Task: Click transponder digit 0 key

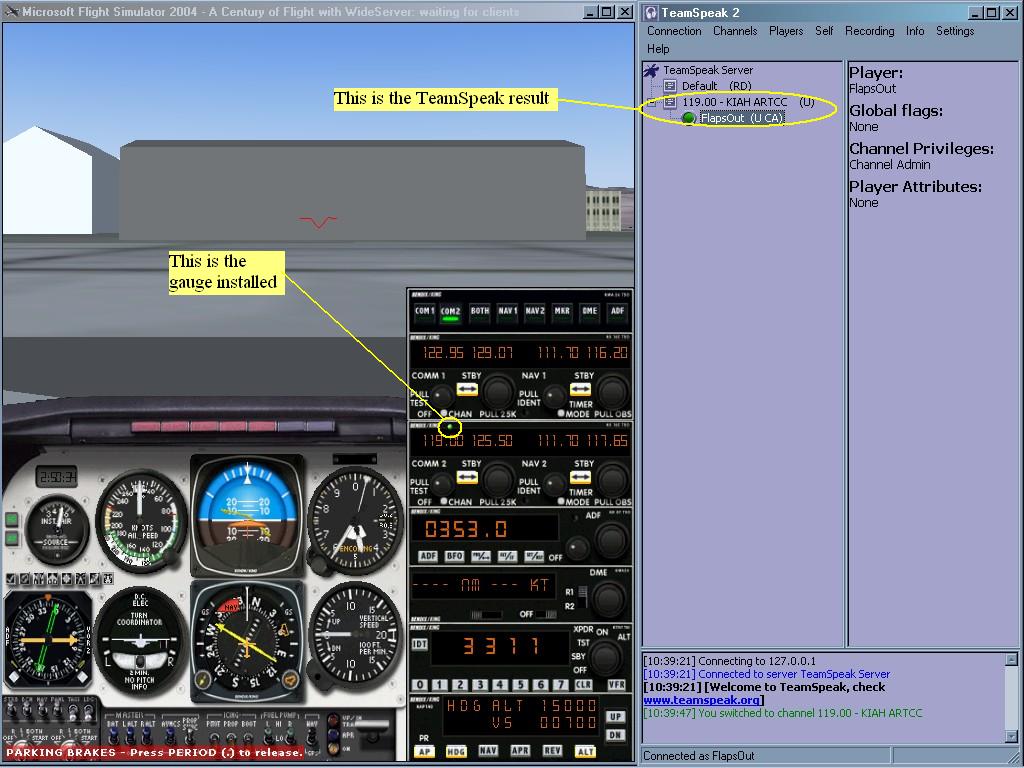Action: [419, 684]
